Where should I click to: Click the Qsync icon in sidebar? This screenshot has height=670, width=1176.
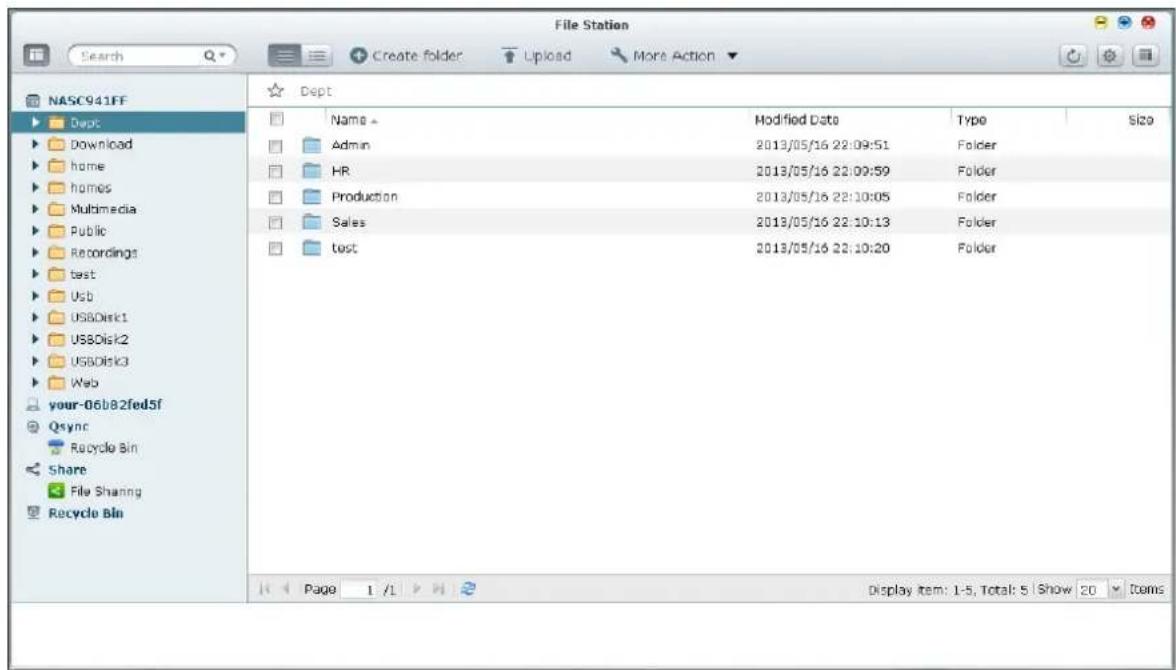[x=32, y=426]
